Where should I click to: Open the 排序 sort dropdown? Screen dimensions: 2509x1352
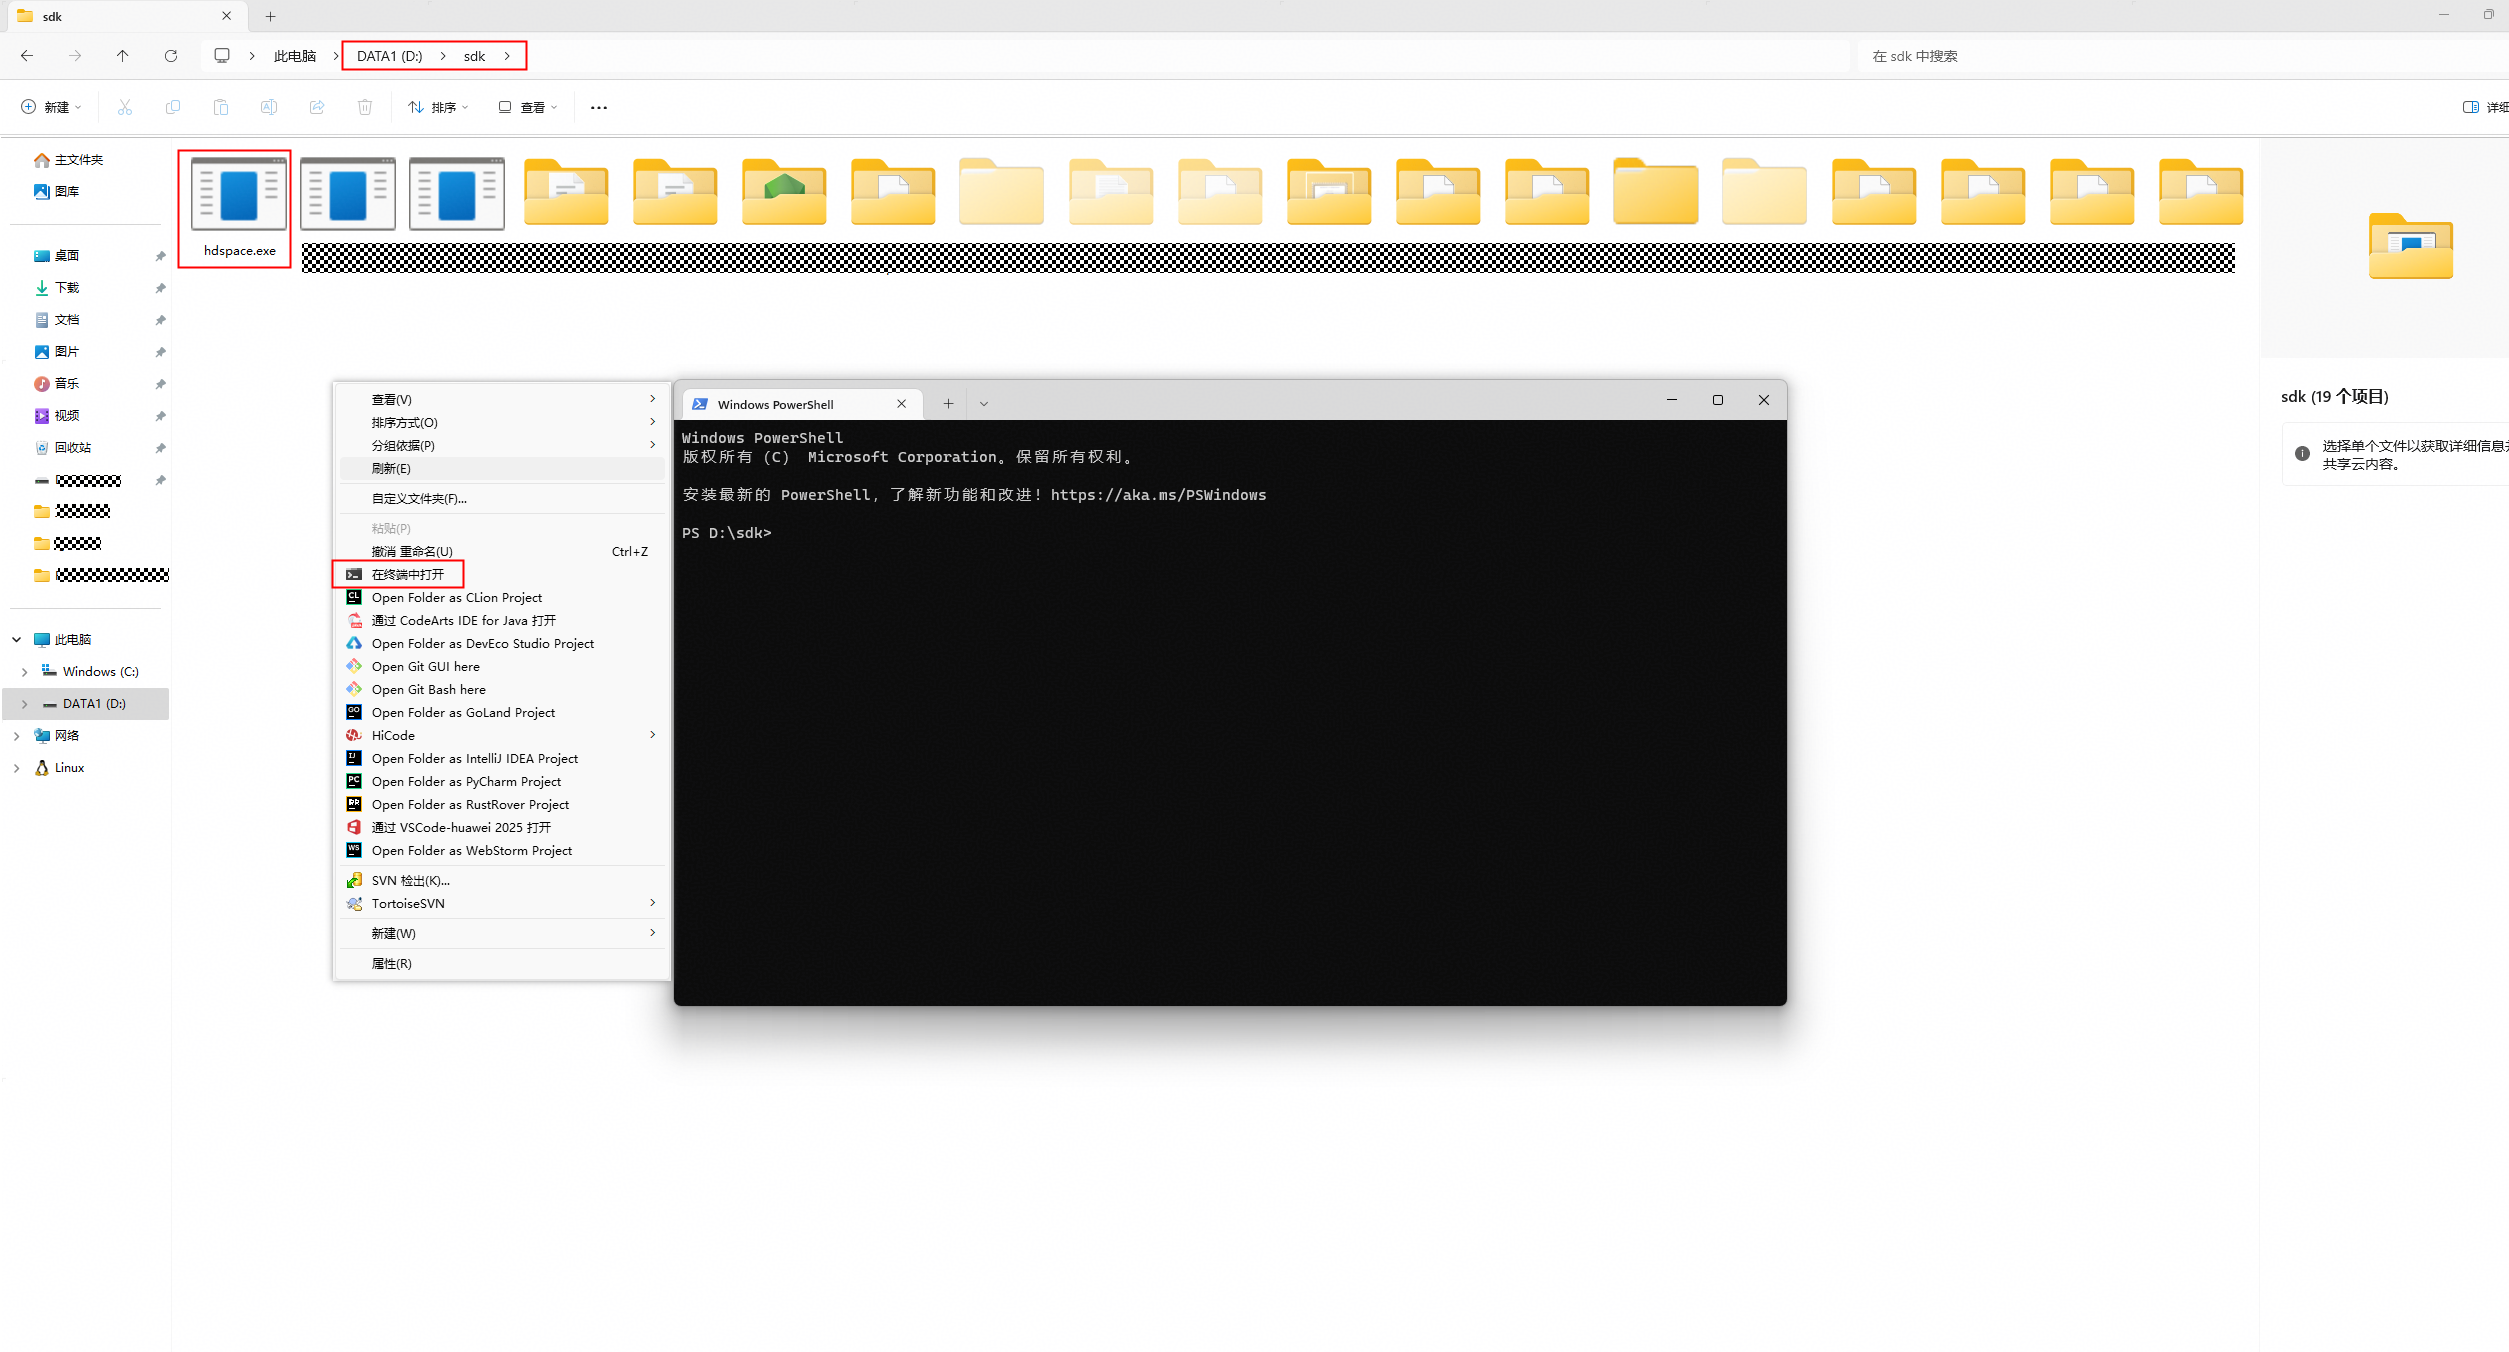(439, 107)
